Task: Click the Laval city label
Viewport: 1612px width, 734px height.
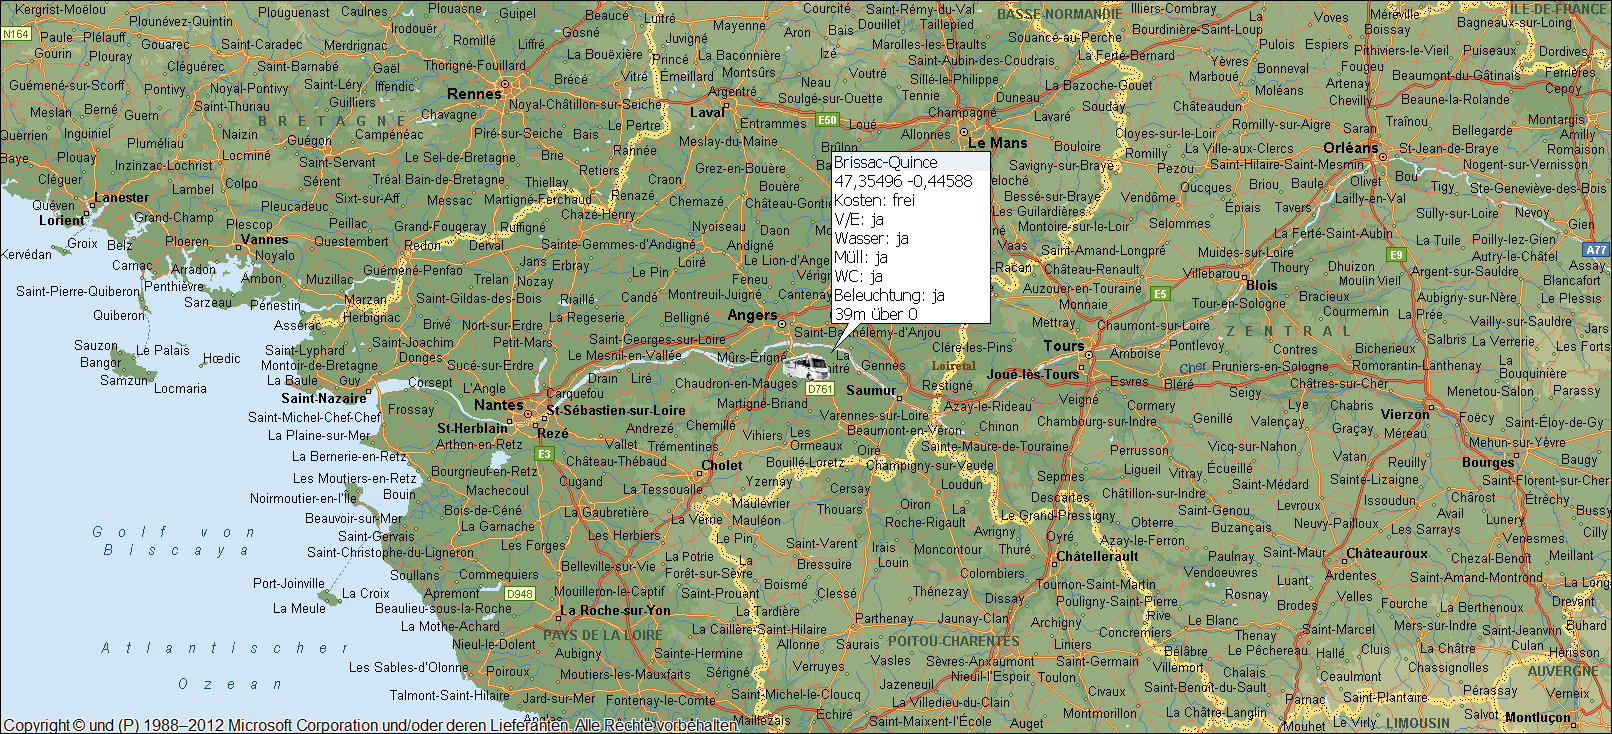Action: pos(707,113)
